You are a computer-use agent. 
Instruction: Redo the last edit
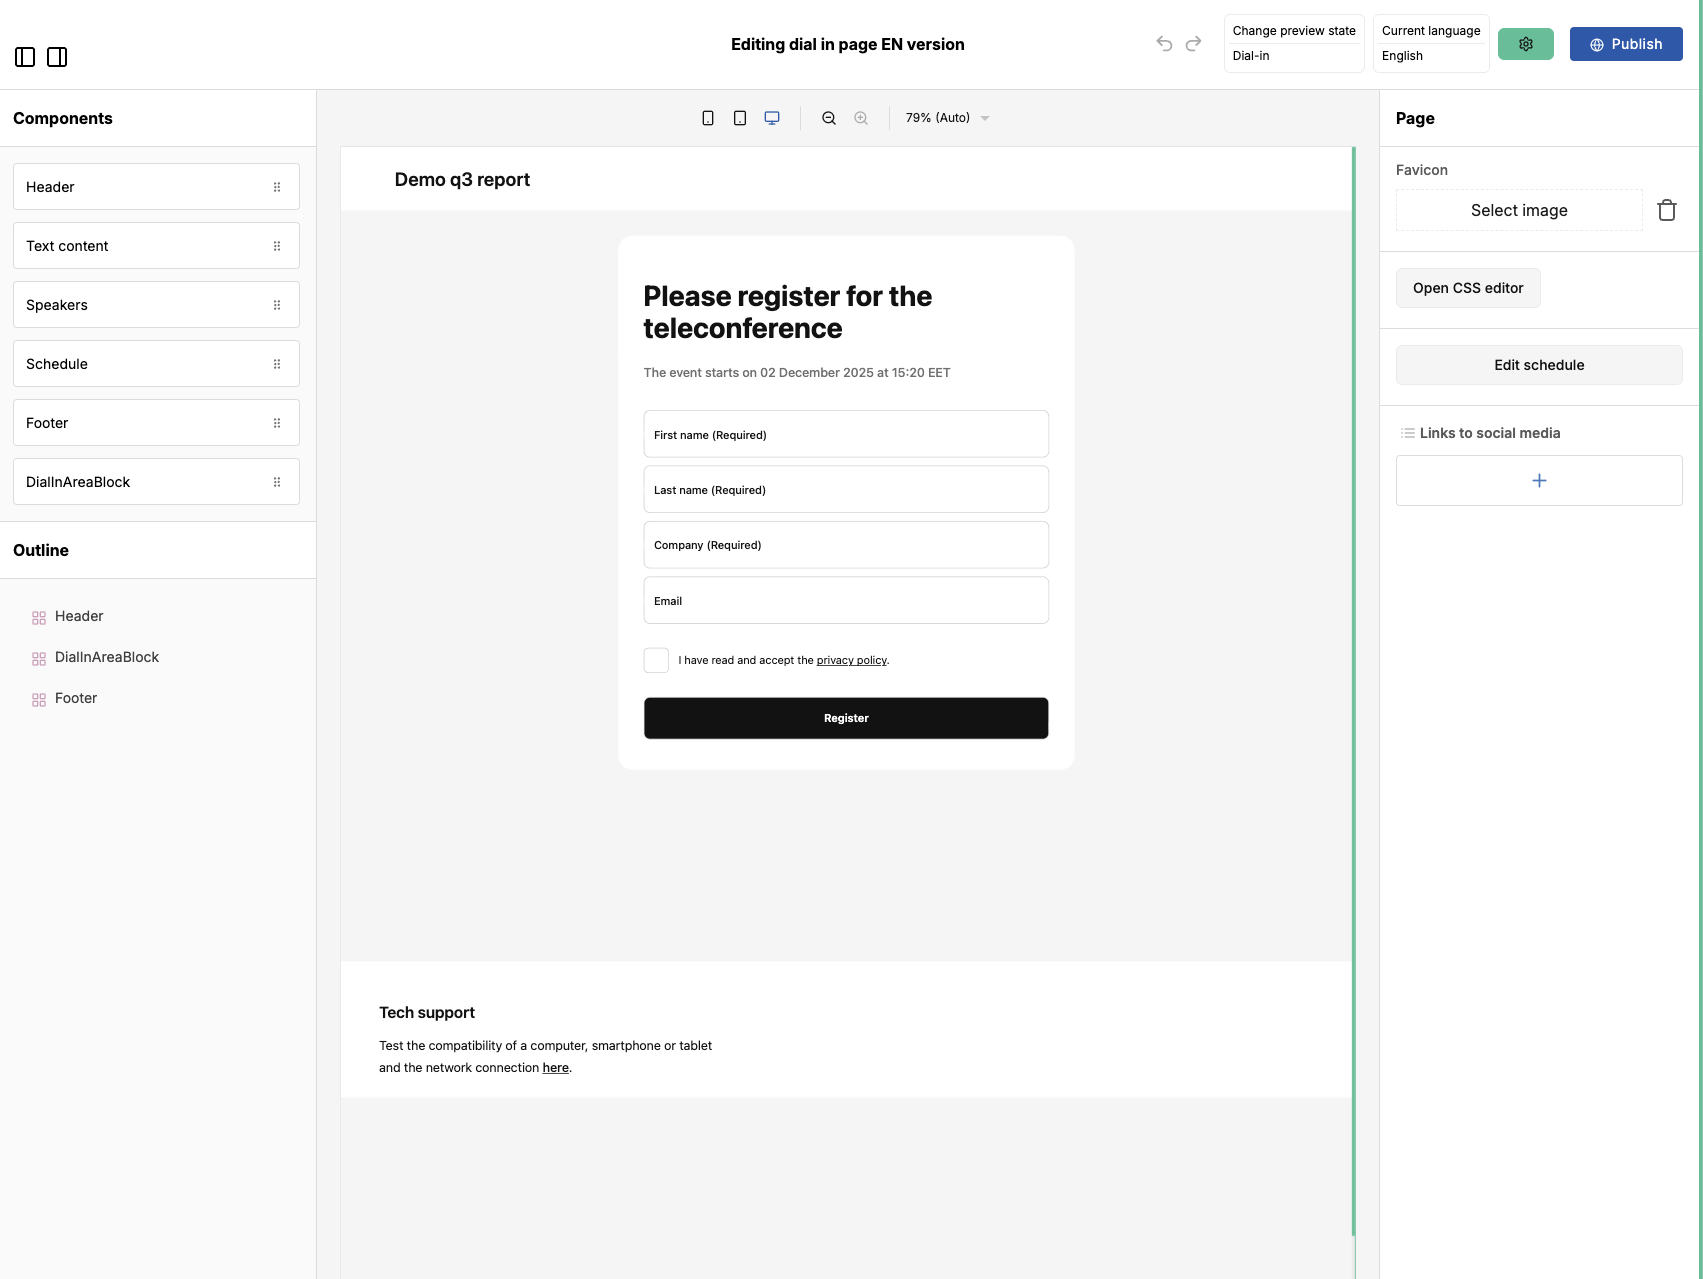tap(1193, 43)
